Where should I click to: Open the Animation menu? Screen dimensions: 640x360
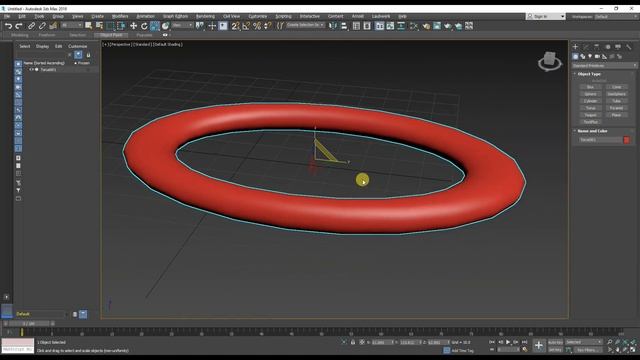145,16
